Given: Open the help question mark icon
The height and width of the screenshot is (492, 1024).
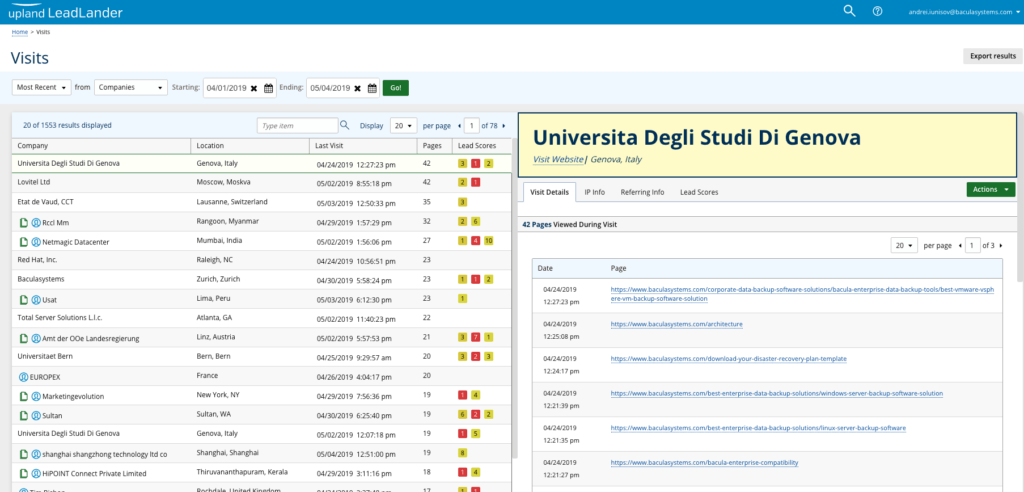Looking at the screenshot, I should coord(878,12).
